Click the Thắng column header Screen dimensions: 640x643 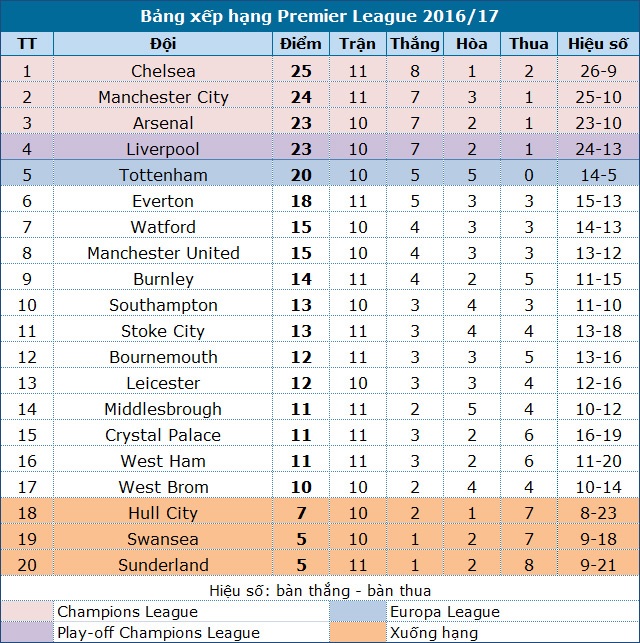click(x=414, y=44)
